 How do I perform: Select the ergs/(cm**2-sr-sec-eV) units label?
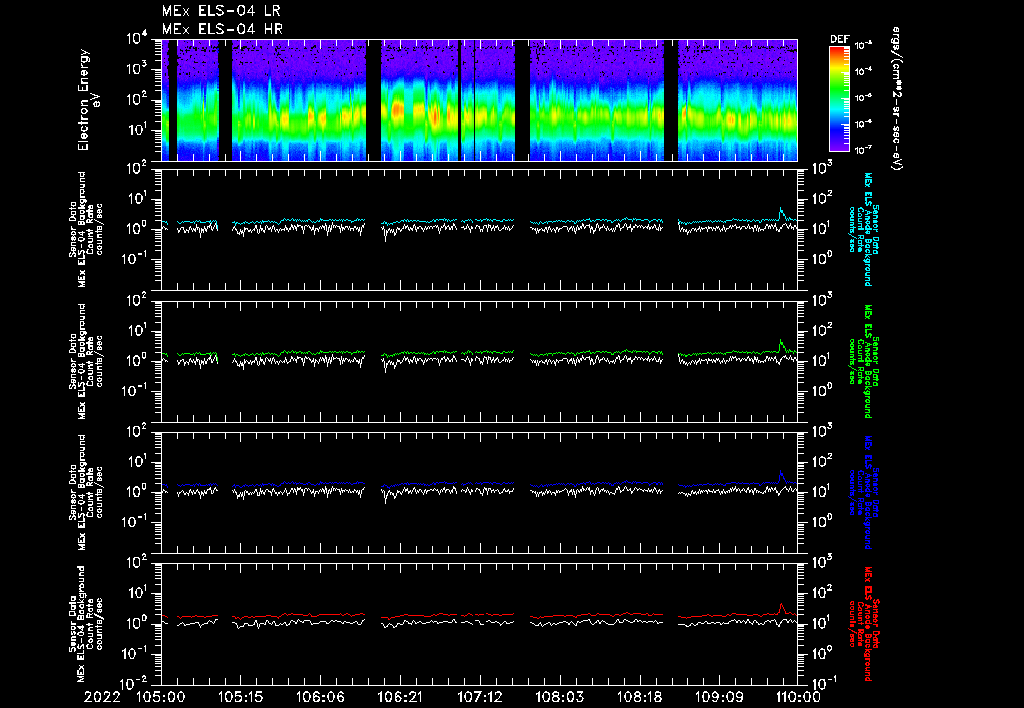pos(896,99)
